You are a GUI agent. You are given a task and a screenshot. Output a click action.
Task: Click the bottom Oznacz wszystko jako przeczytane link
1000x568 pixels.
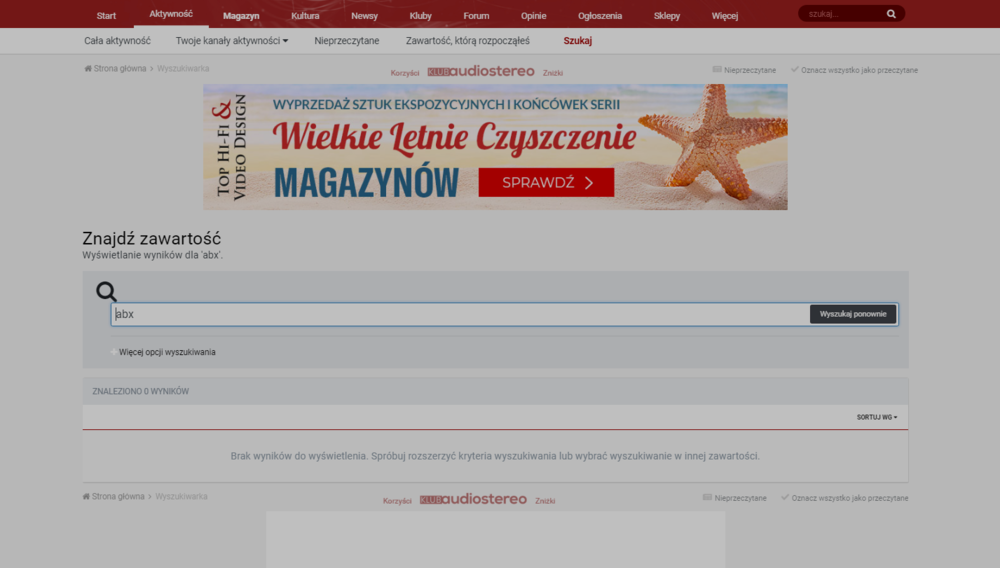(x=845, y=498)
